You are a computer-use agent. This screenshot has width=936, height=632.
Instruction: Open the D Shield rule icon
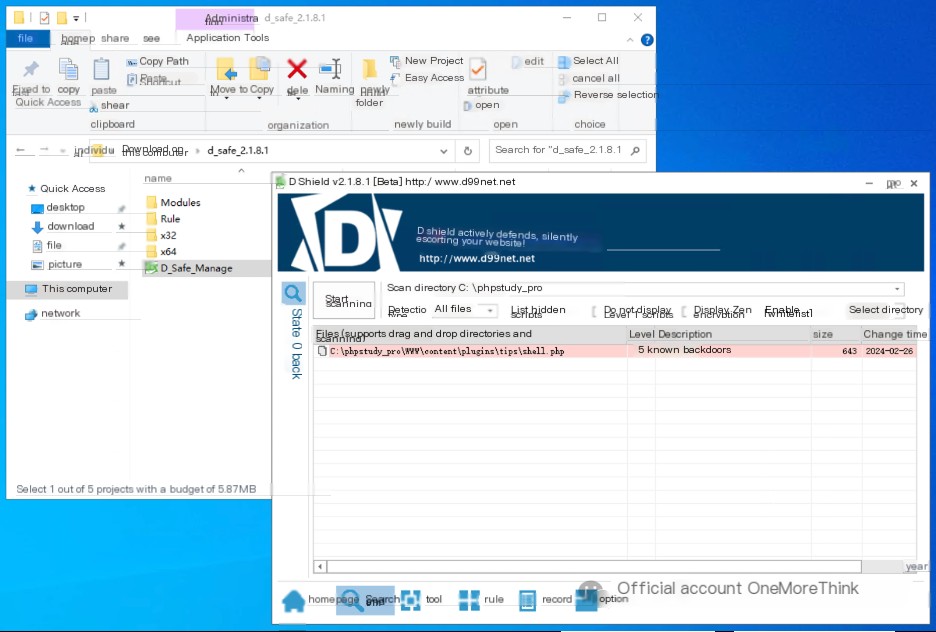[469, 600]
